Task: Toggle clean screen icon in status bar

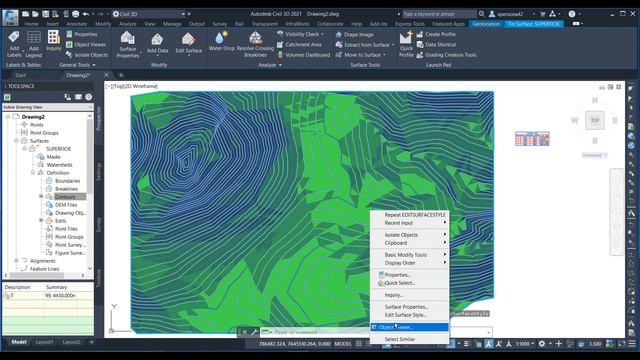Action: click(x=622, y=344)
